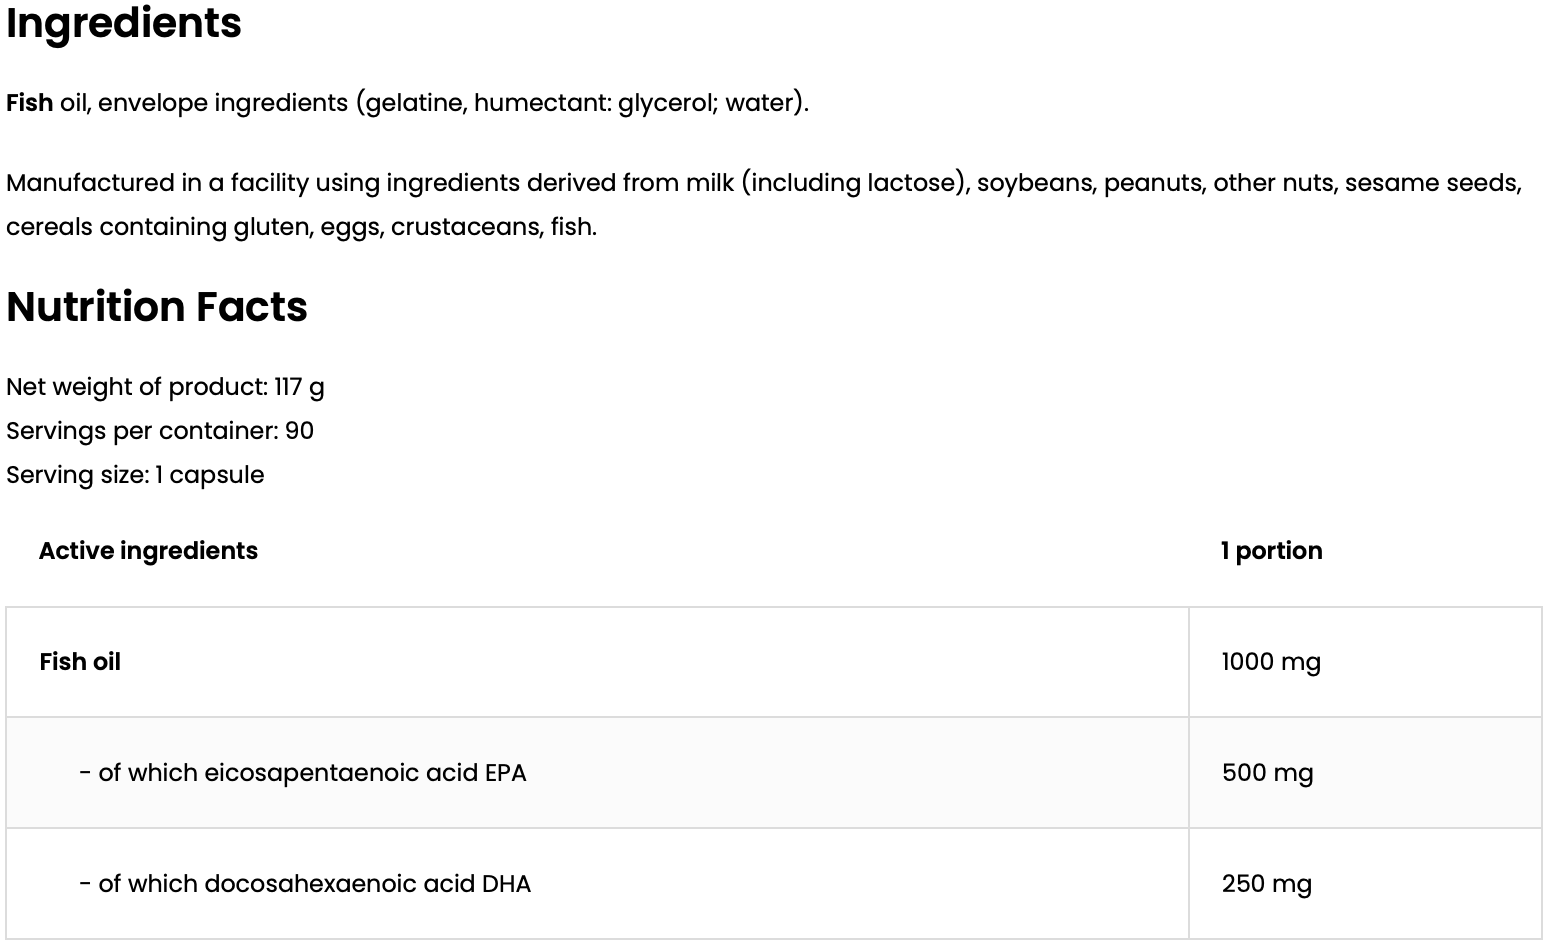The image size is (1550, 952).
Task: Click the 1000 mg value cell
Action: click(x=1365, y=662)
